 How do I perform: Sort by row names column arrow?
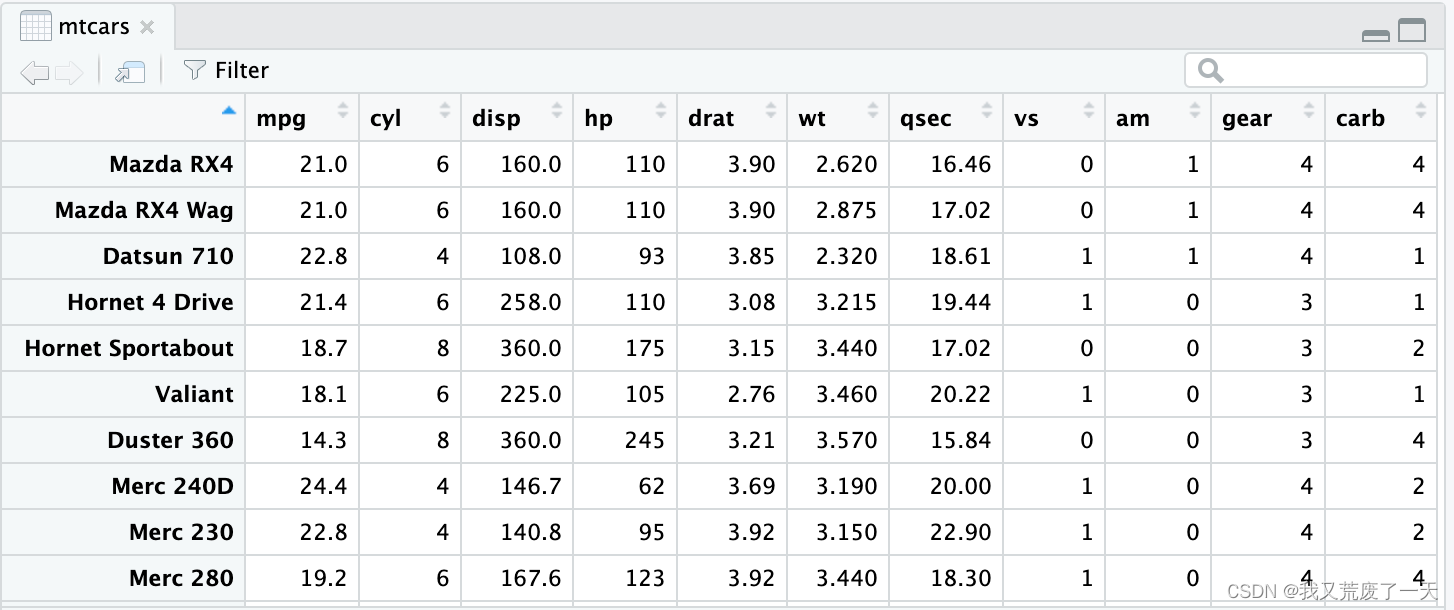coord(229,111)
